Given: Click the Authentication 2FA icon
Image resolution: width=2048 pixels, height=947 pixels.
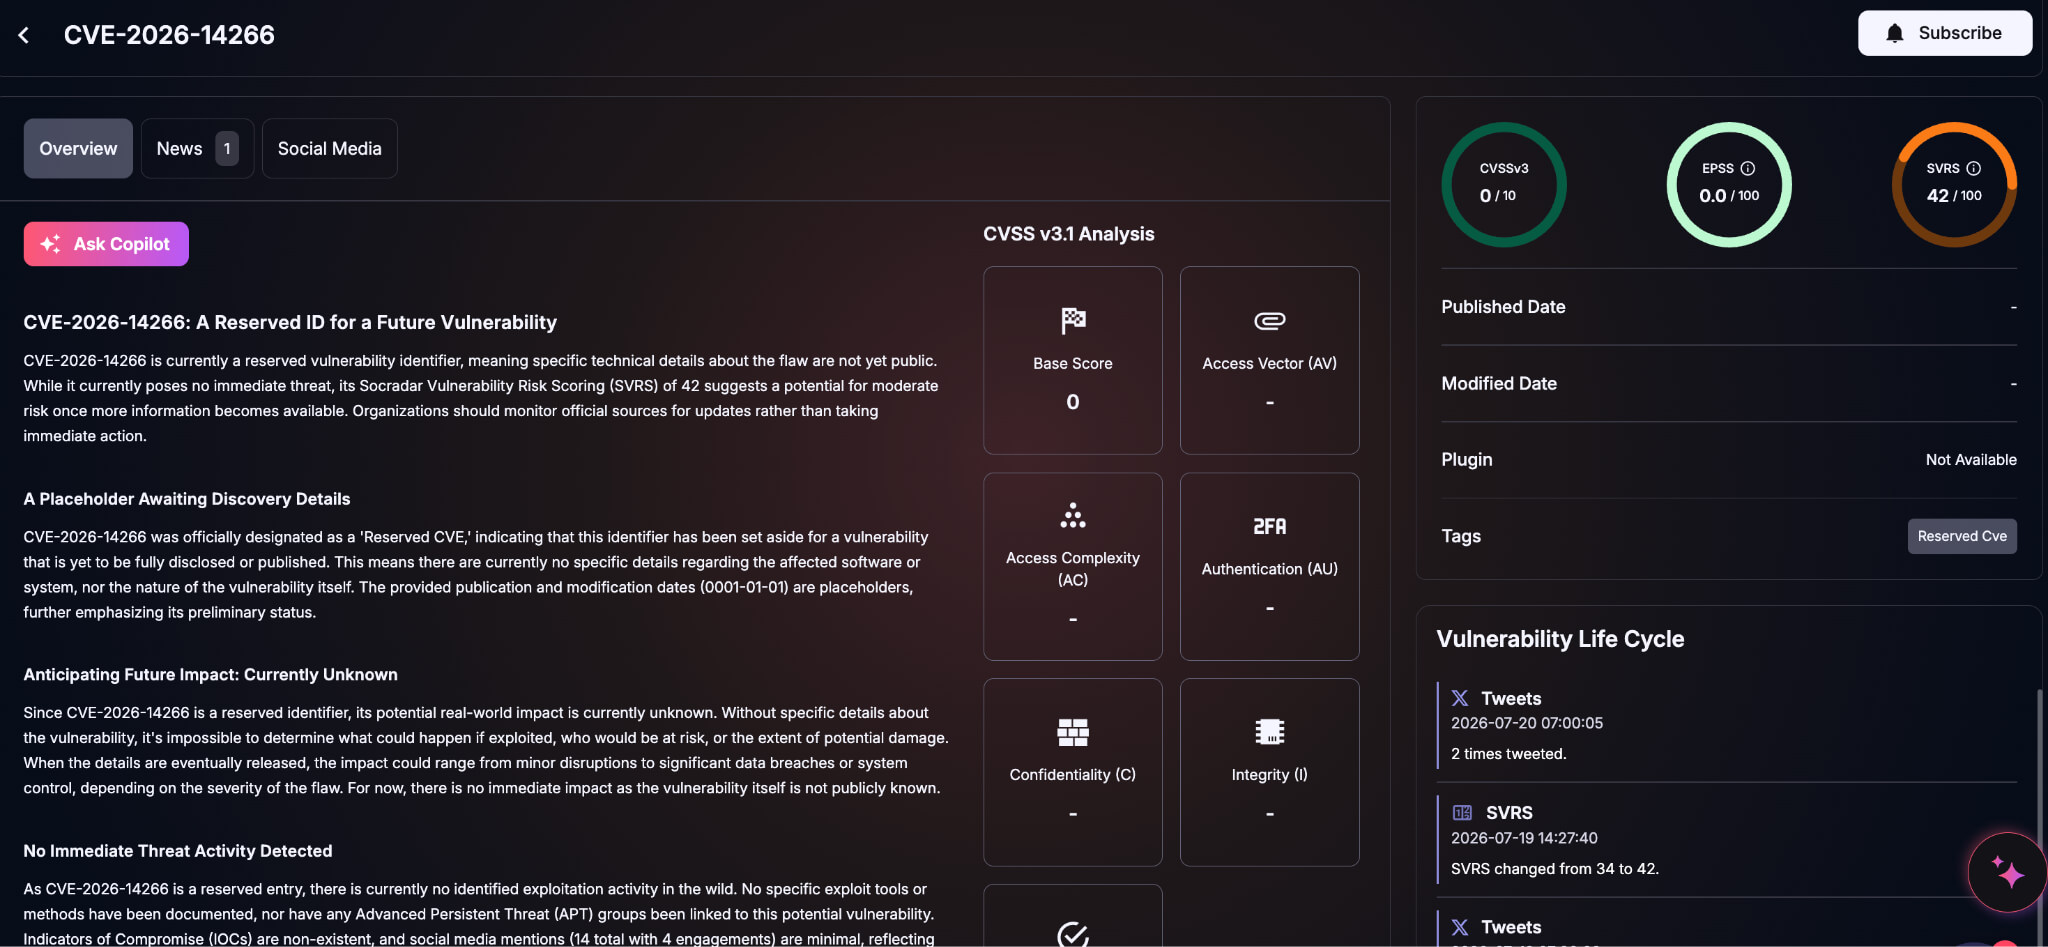Looking at the screenshot, I should click(1270, 526).
